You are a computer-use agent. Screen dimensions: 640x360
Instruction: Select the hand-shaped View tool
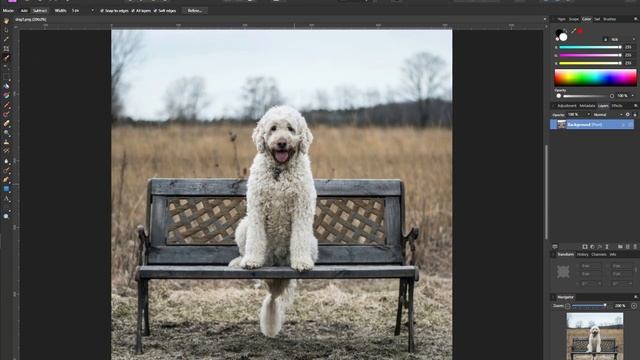pyautogui.click(x=6, y=21)
